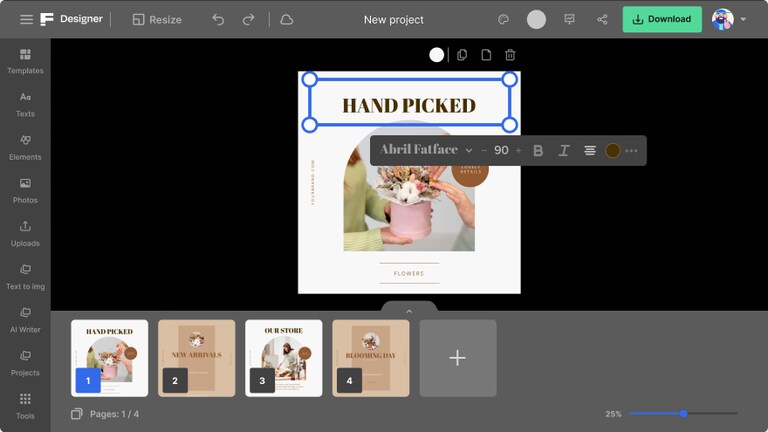Viewport: 768px width, 432px height.
Task: Click the undo arrow icon
Action: 218,19
